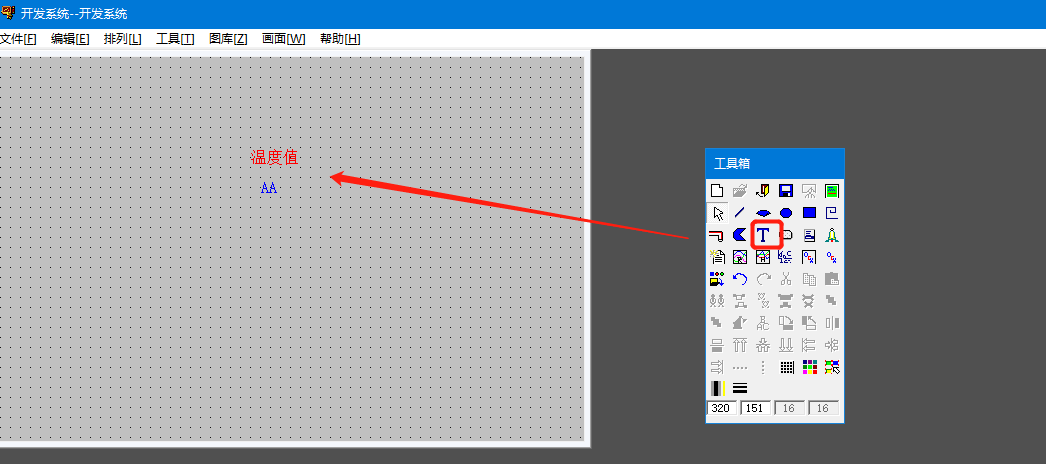
Task: Open the graphics library icon with colored dots
Action: [717, 279]
